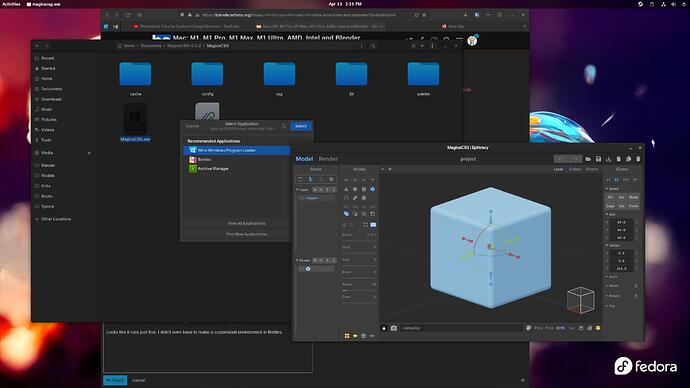This screenshot has width=690, height=388.
Task: Collapse the Size section in Game panel
Action: 607,215
